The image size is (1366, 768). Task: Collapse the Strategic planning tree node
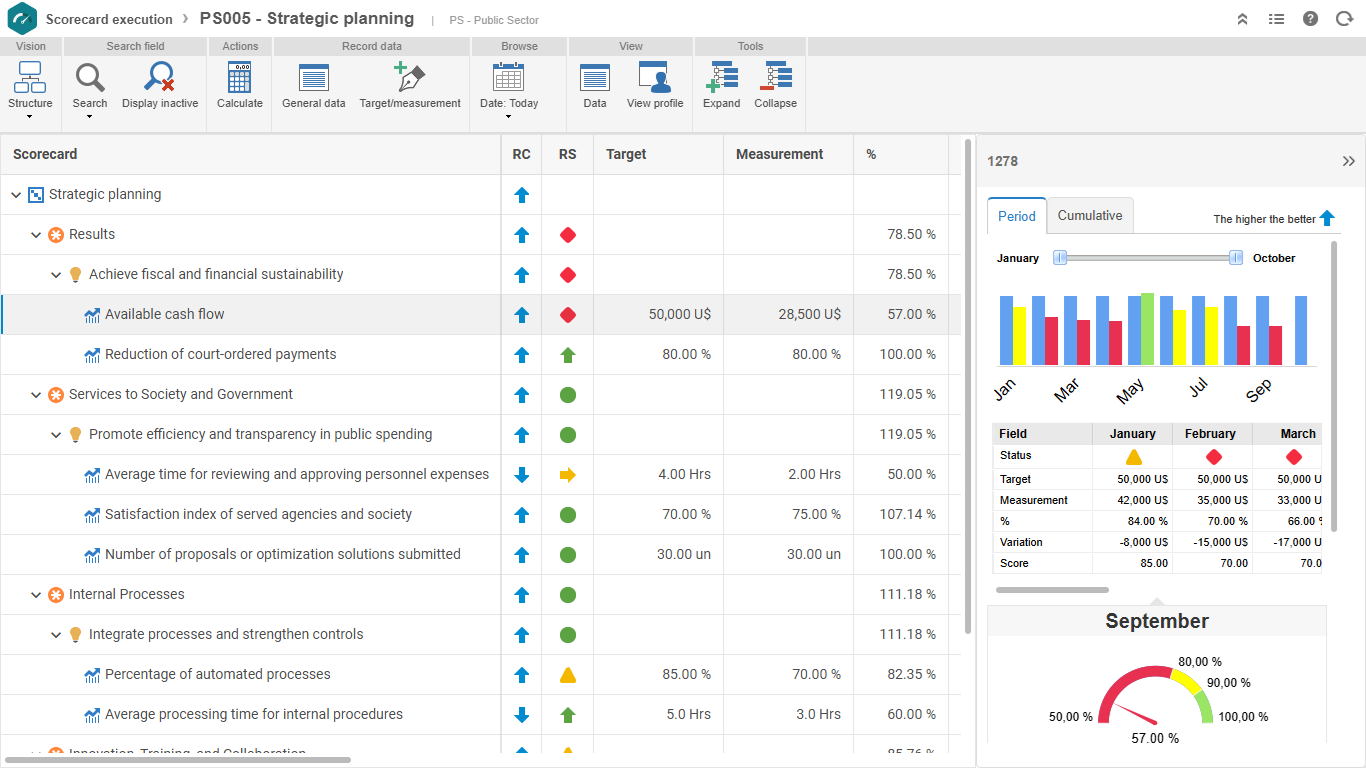(15, 195)
